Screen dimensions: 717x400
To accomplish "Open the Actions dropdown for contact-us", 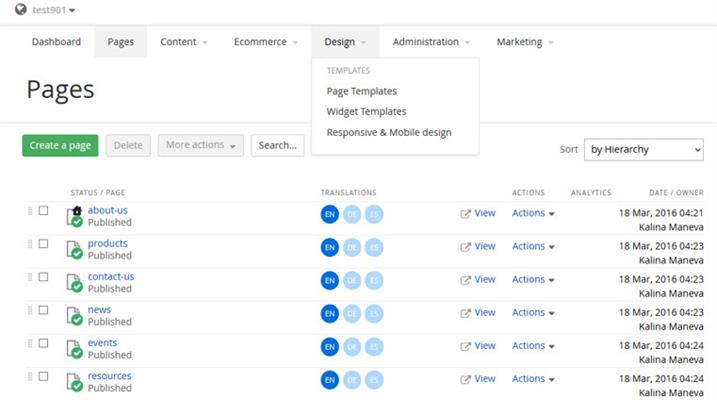I will pos(533,280).
